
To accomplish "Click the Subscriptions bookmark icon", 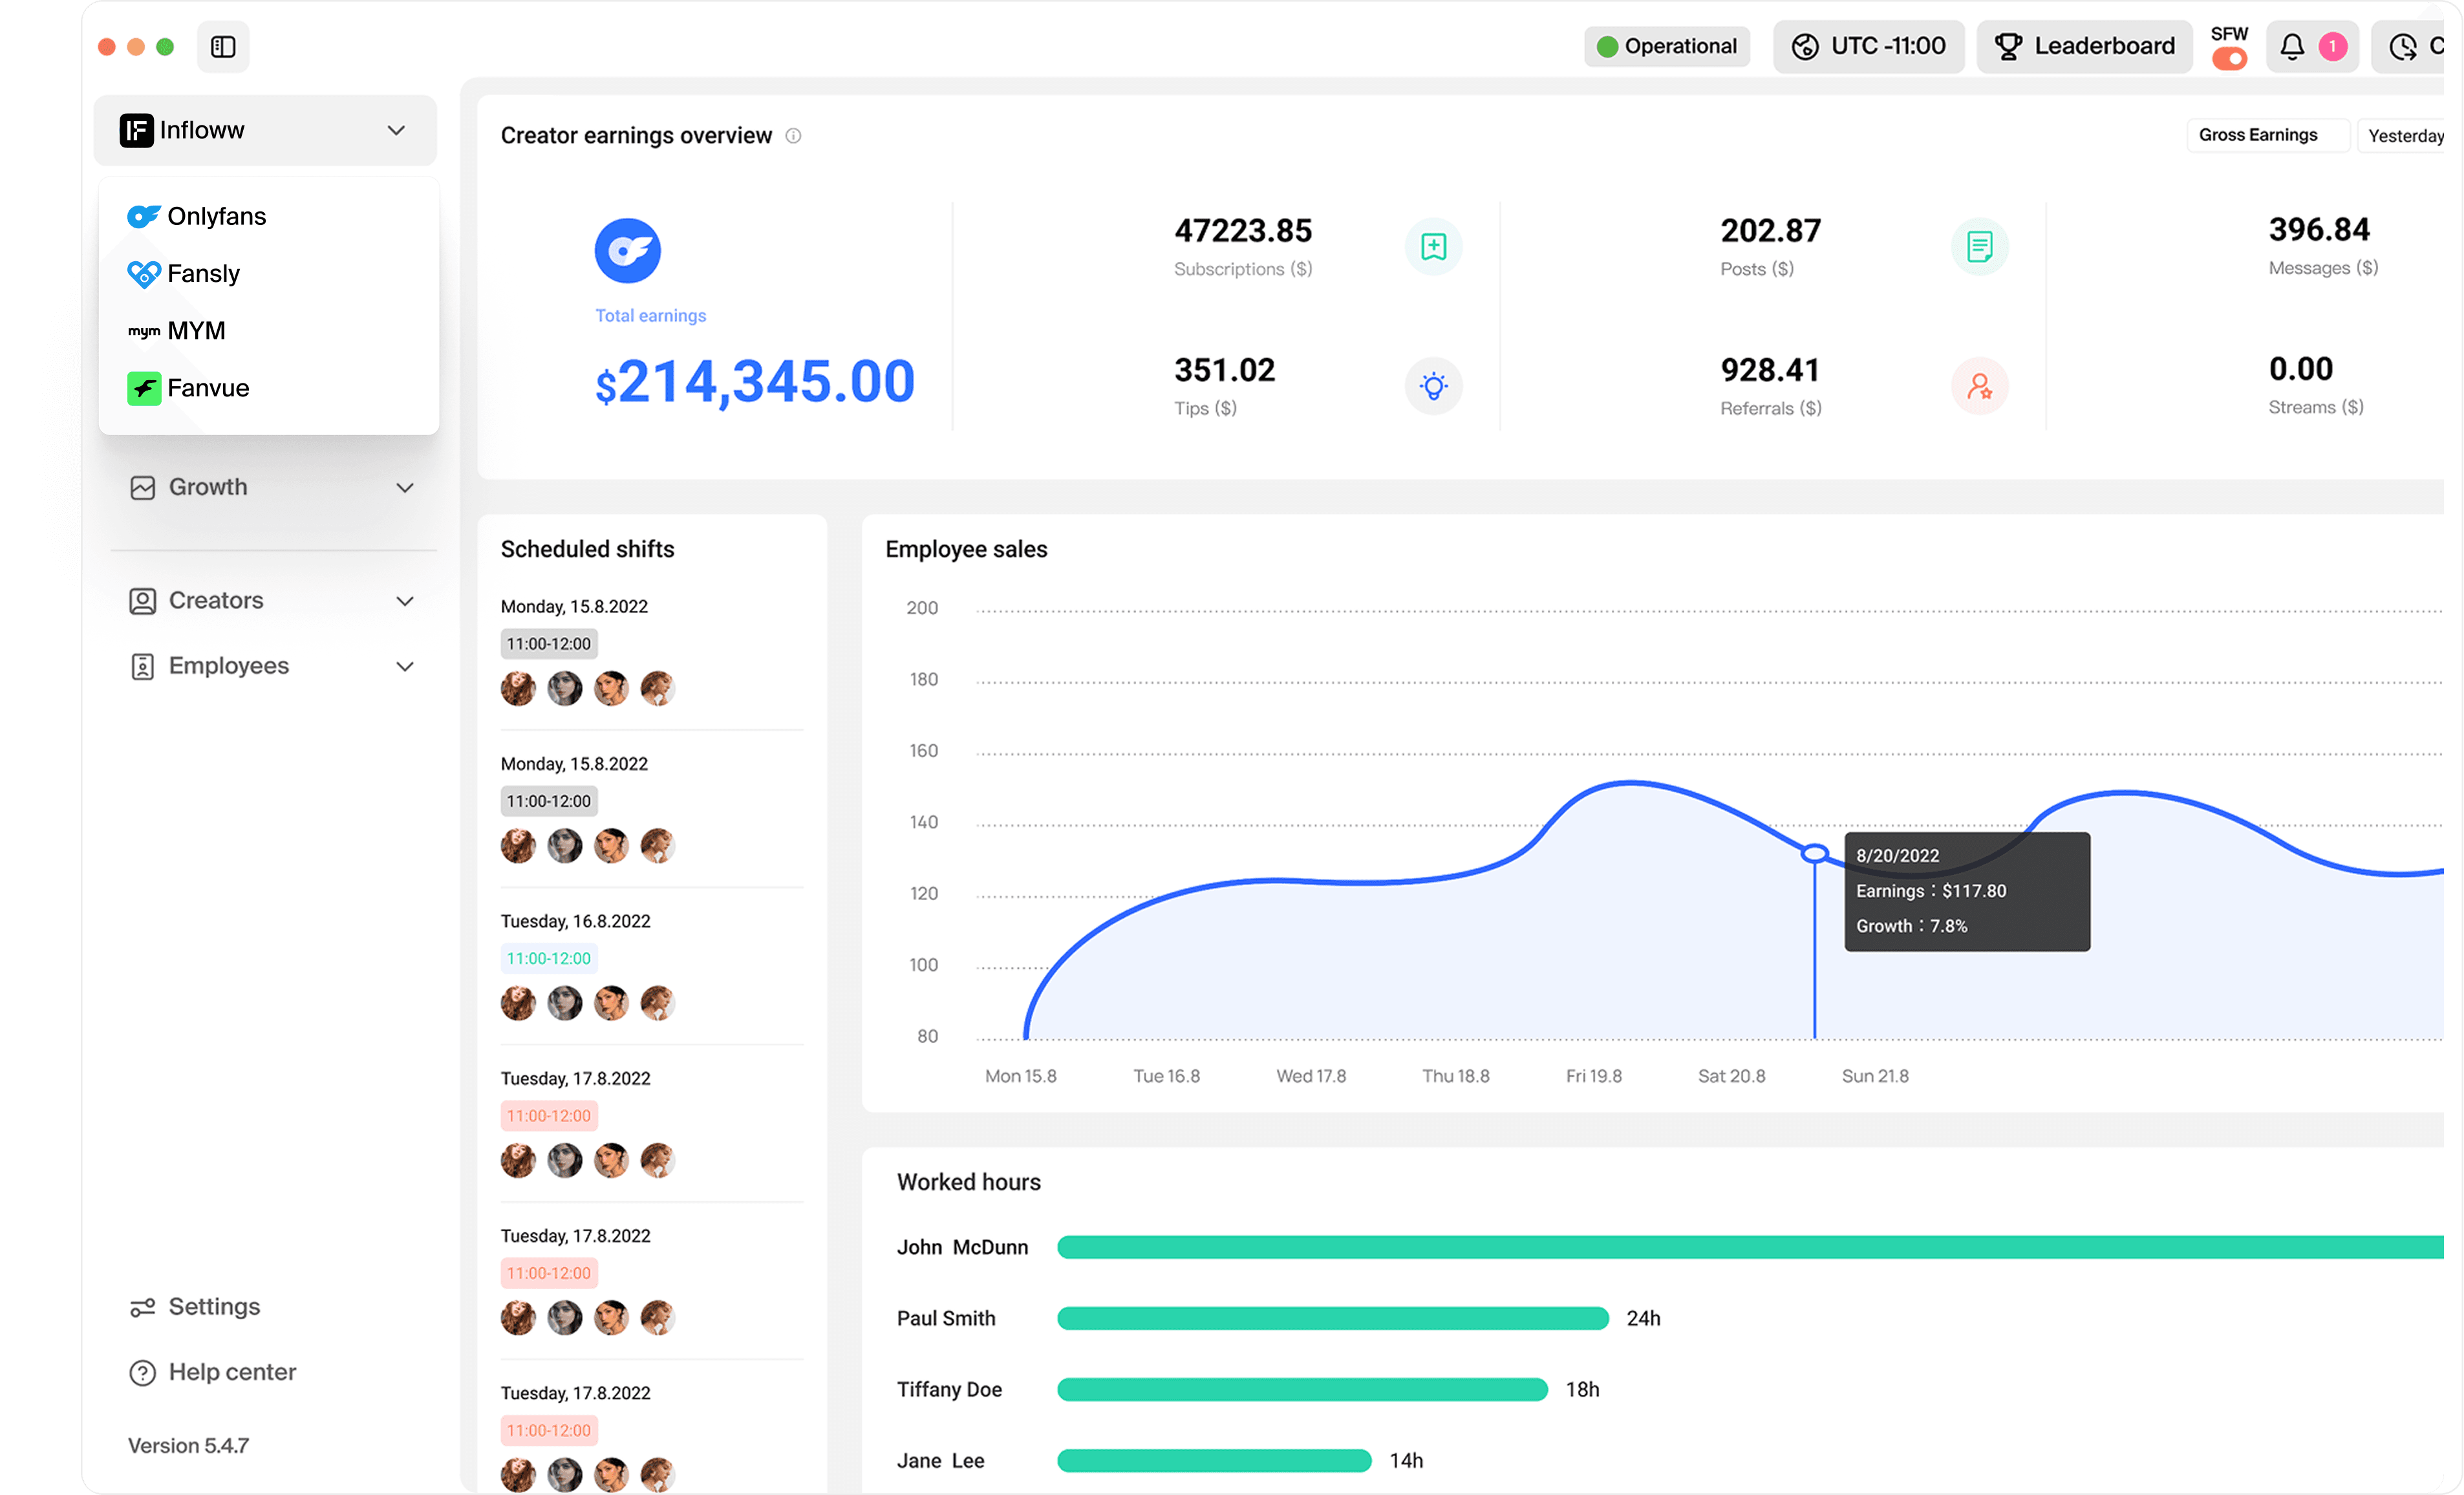I will [x=1433, y=247].
